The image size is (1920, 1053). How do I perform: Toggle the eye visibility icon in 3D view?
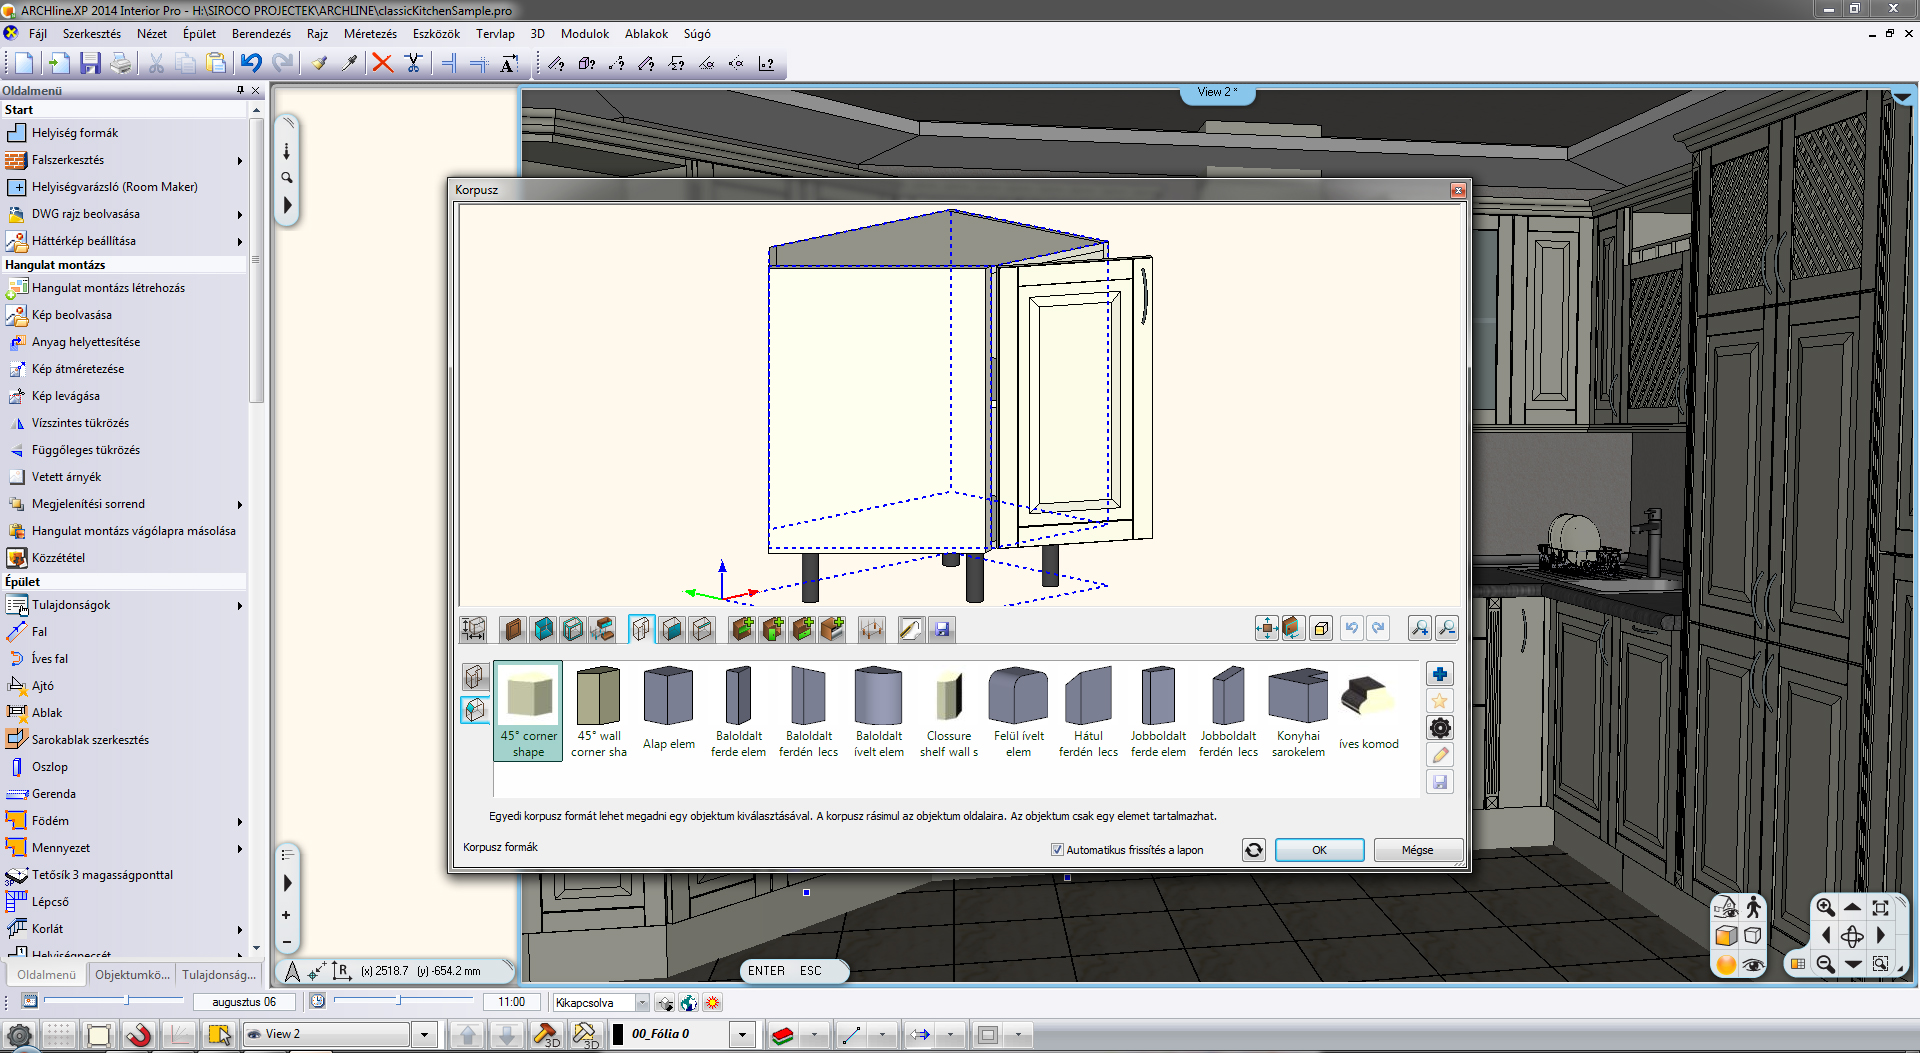[x=1753, y=965]
